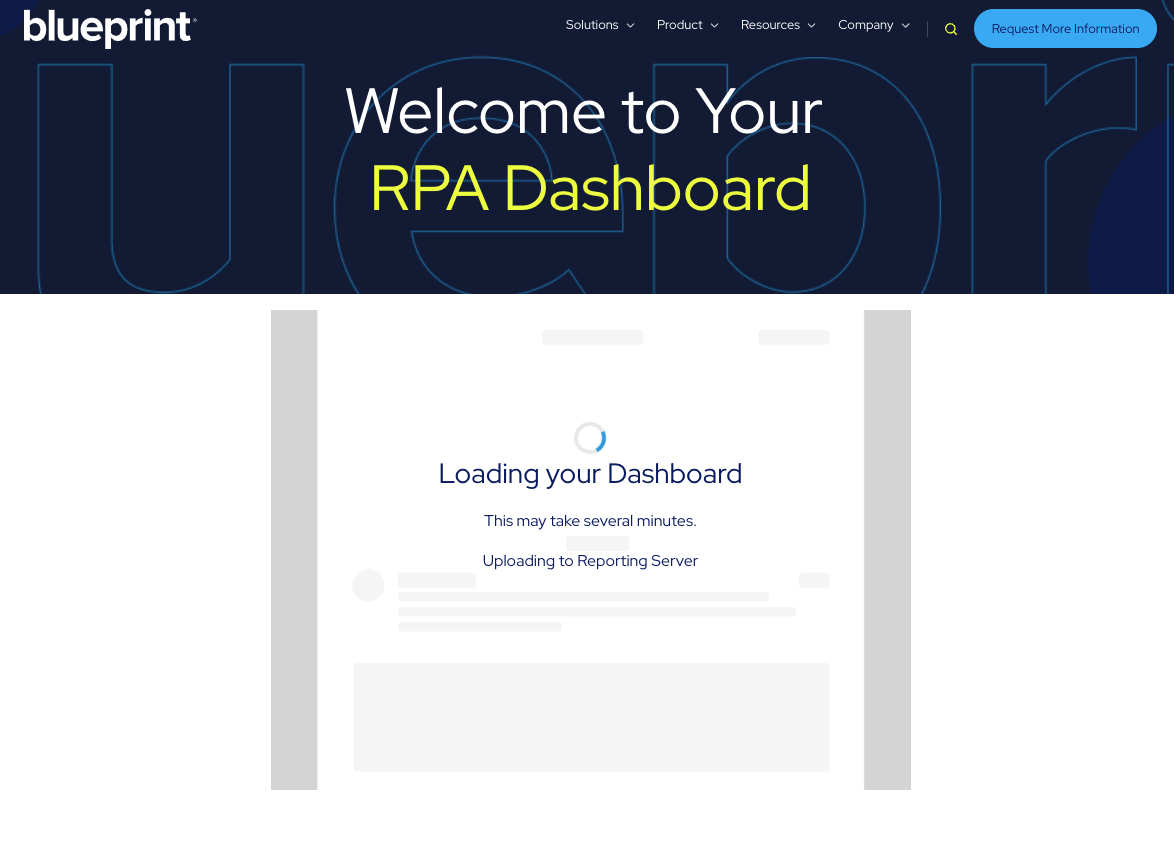The height and width of the screenshot is (845, 1174).
Task: Click the yellow RPA Dashboard title
Action: pos(590,188)
